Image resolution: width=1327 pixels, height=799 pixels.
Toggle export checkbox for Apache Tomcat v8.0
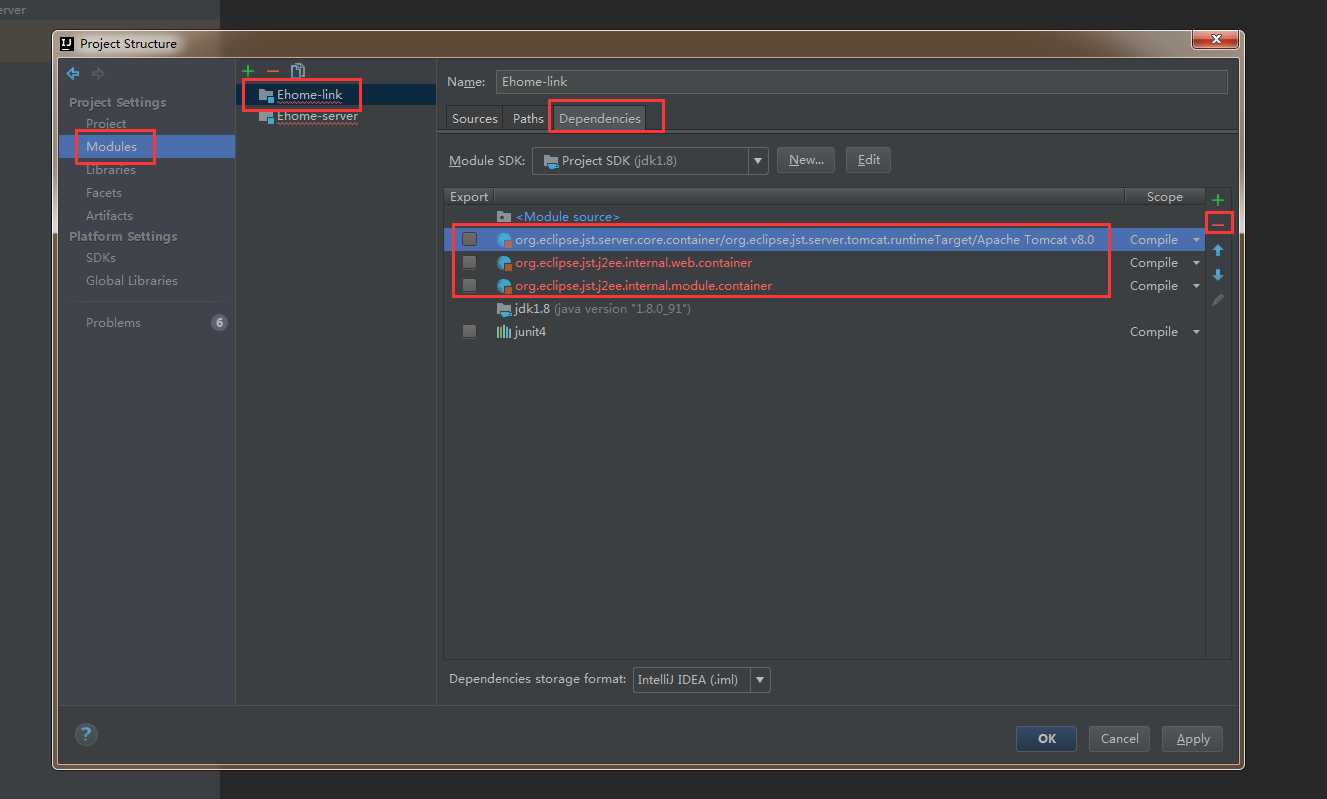tap(469, 240)
